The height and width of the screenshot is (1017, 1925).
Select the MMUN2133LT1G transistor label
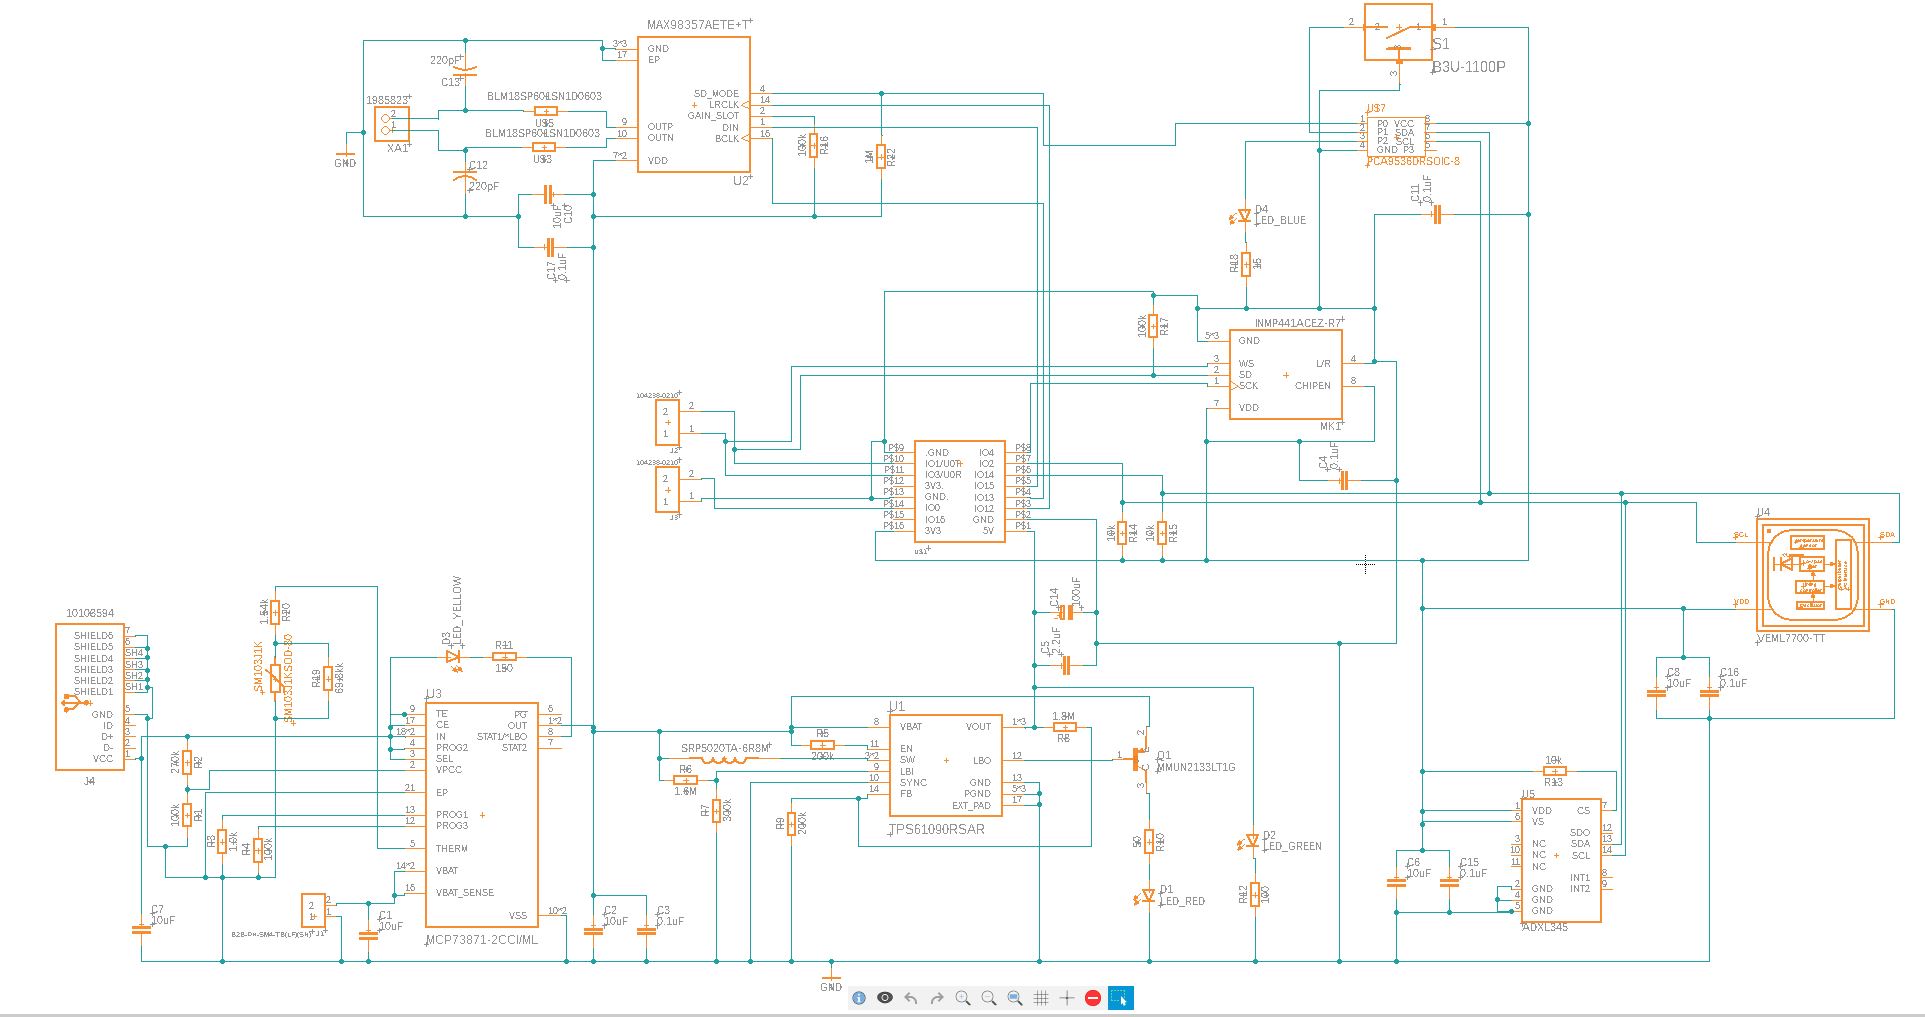[1195, 767]
